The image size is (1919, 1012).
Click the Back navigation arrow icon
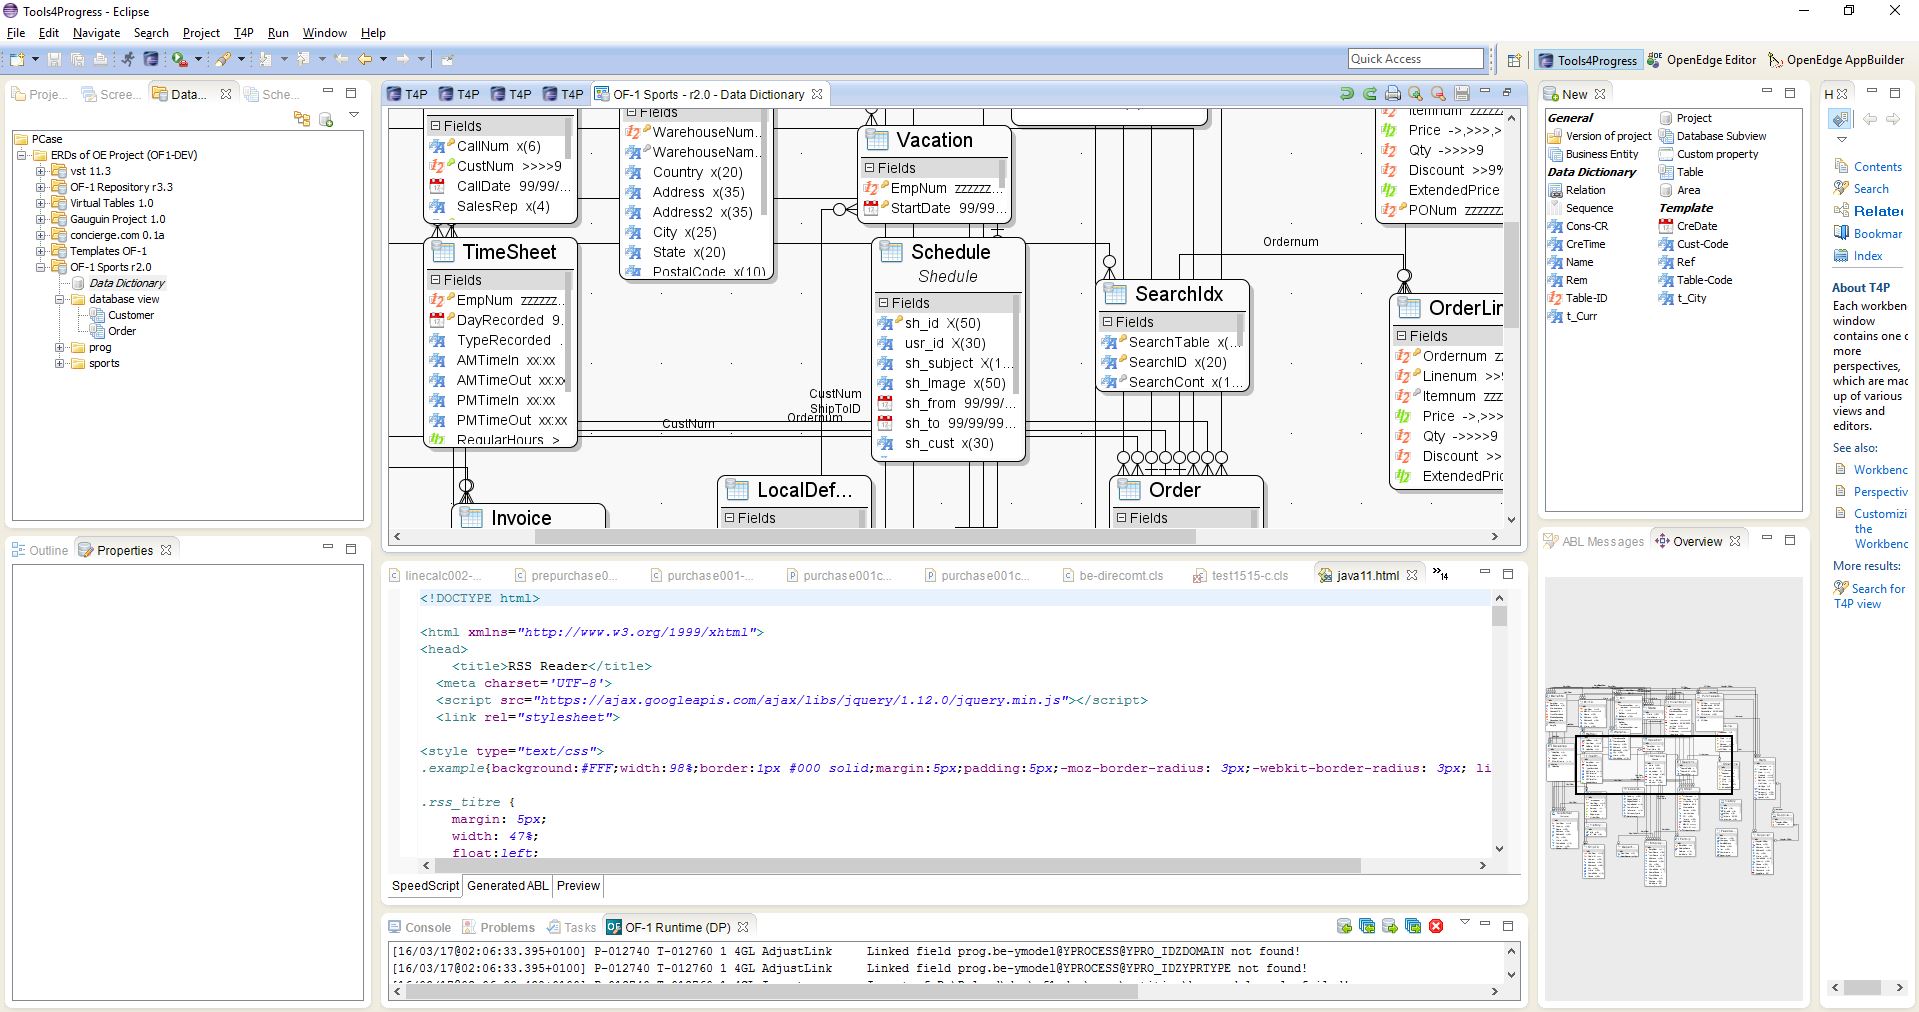366,59
